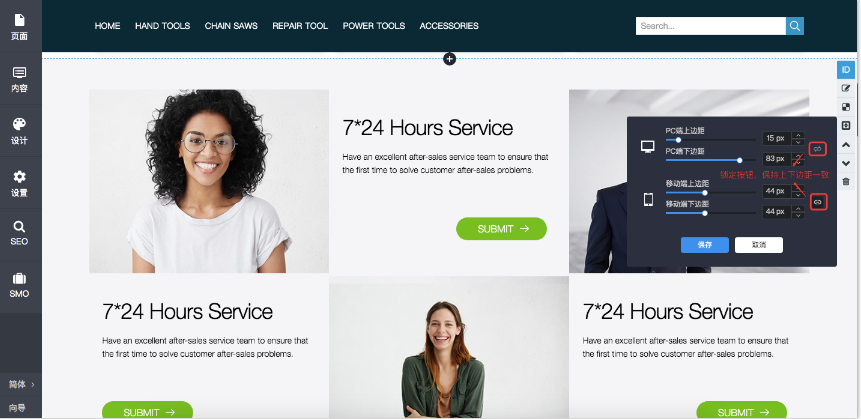Open the CHAIN SAWS menu item
Screen dimensions: 861x419
tap(231, 26)
